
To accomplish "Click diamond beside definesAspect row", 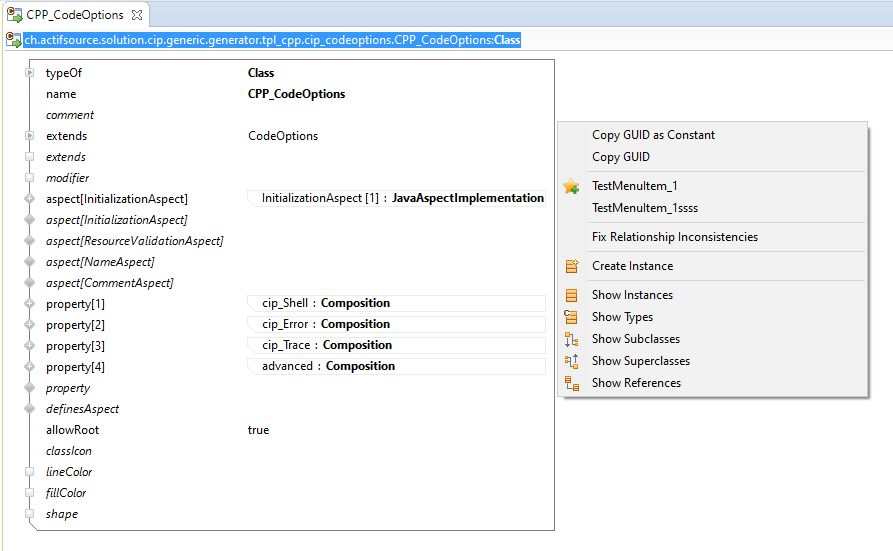I will click(x=30, y=409).
